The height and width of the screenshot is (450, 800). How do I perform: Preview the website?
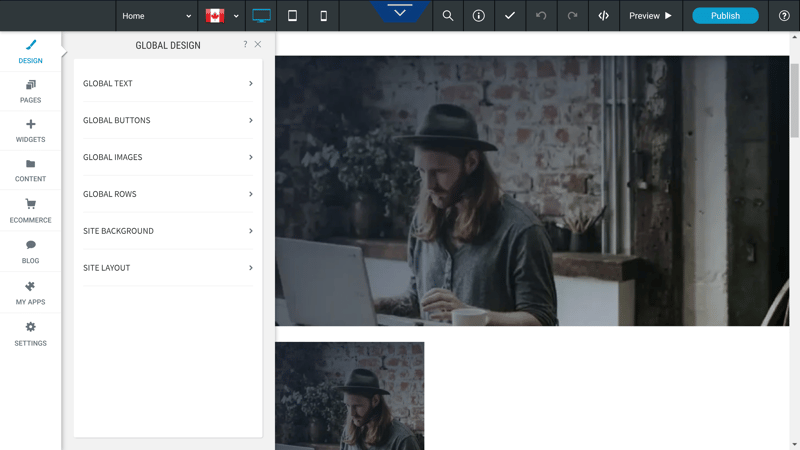(650, 16)
